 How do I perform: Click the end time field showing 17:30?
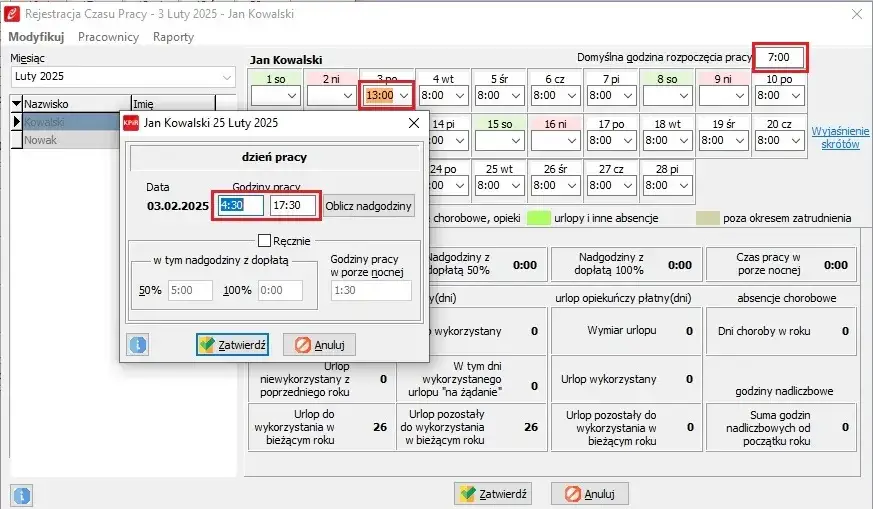[x=292, y=205]
